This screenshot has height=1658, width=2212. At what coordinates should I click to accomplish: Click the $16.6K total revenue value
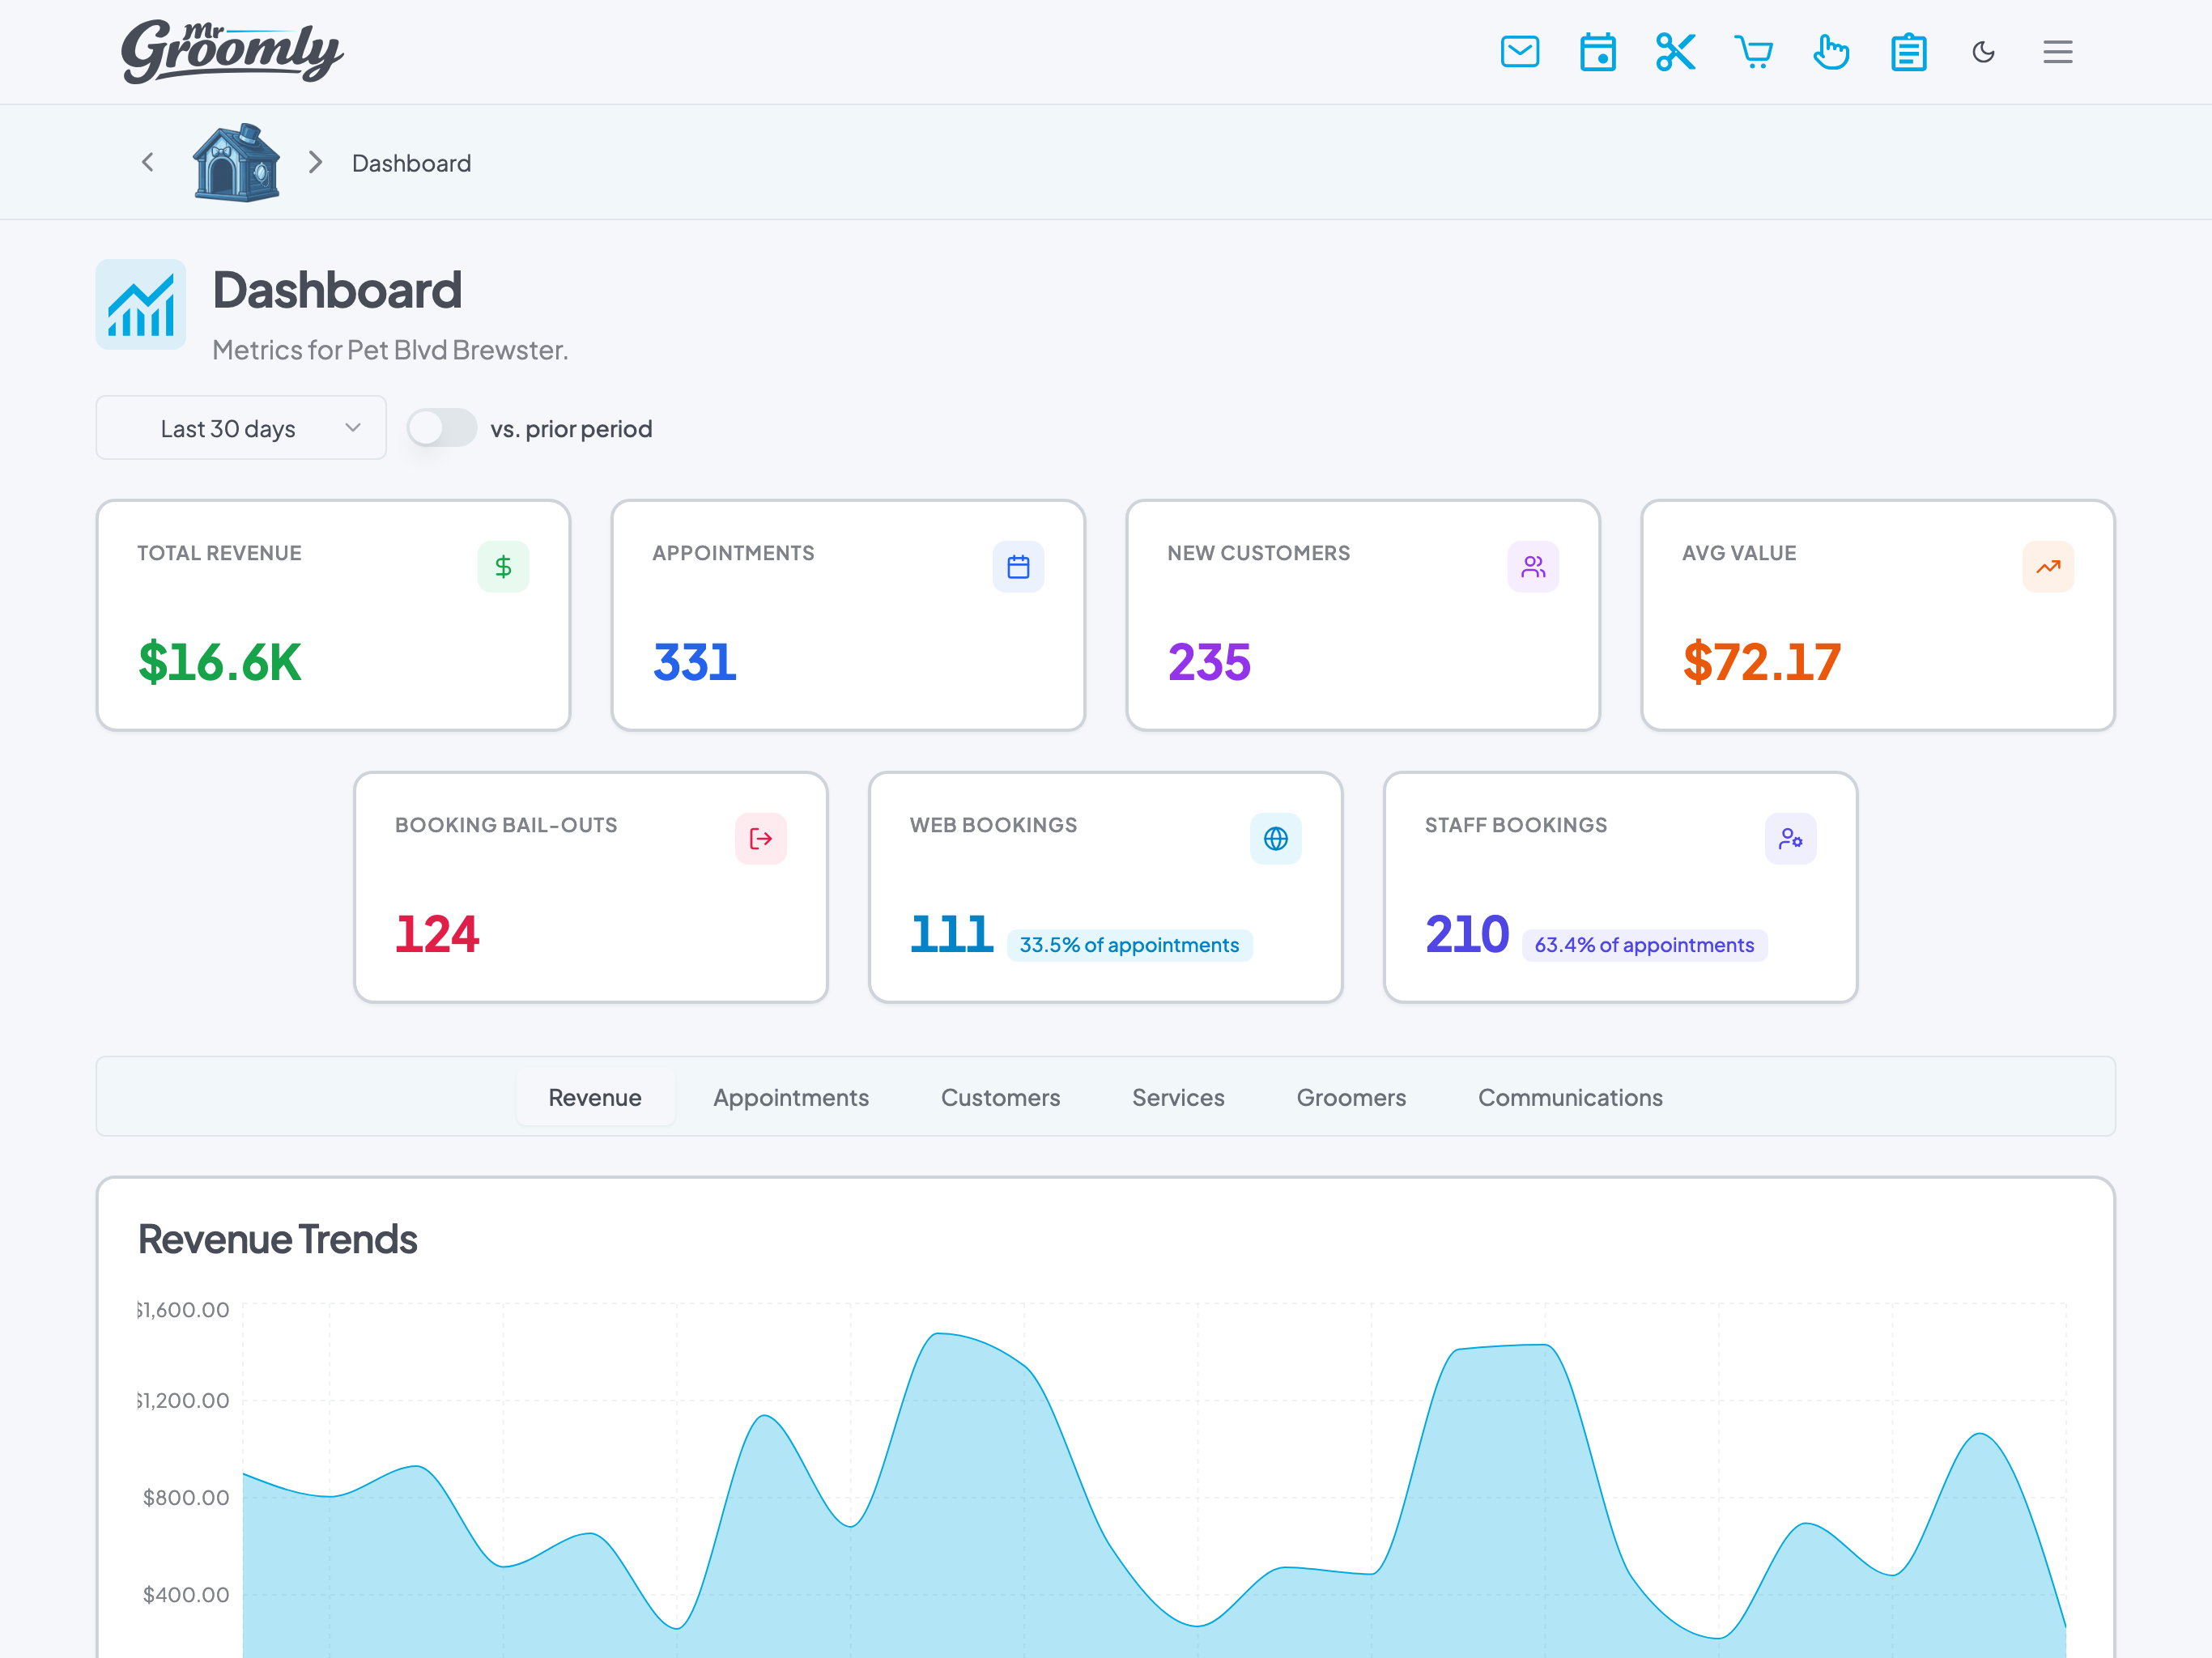(x=220, y=662)
